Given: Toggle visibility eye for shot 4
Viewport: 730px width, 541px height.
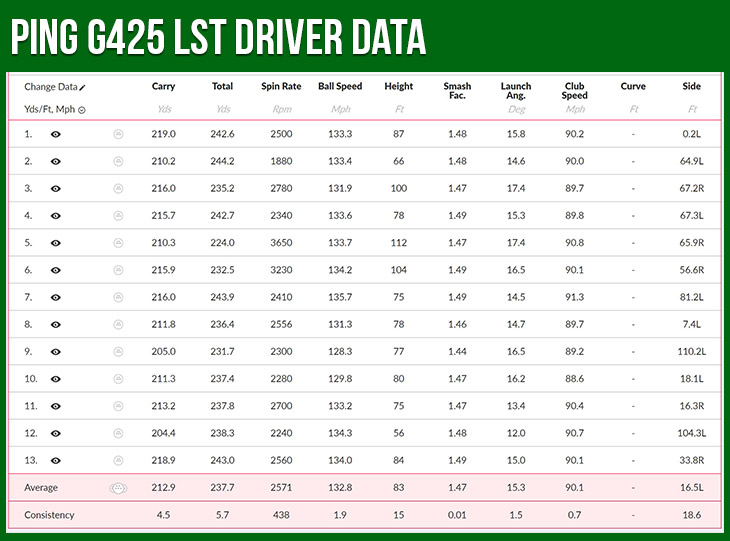Looking at the screenshot, I should click(x=56, y=216).
